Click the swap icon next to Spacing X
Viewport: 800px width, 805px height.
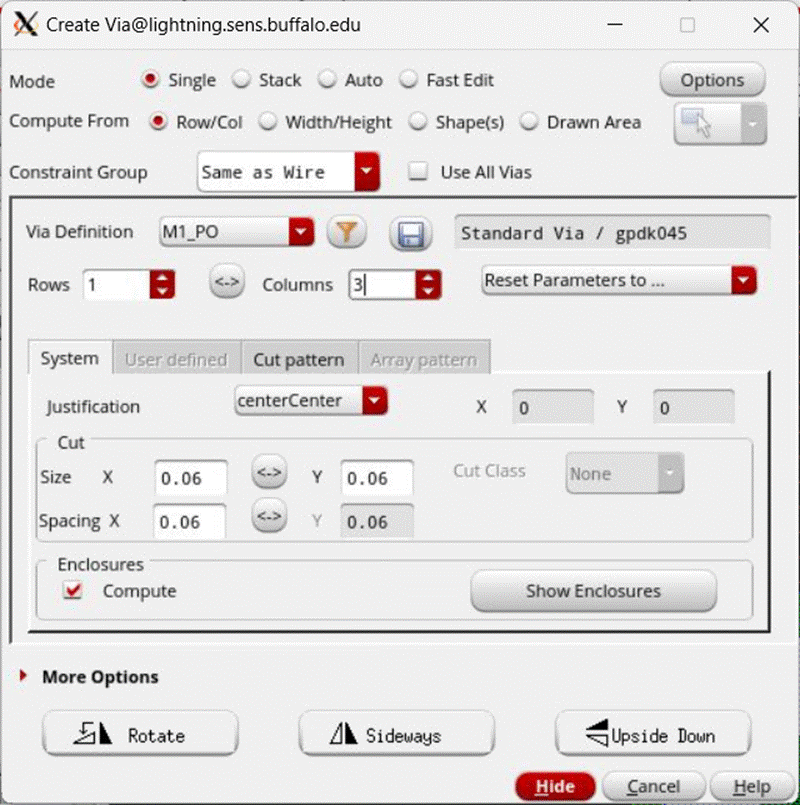(x=268, y=514)
